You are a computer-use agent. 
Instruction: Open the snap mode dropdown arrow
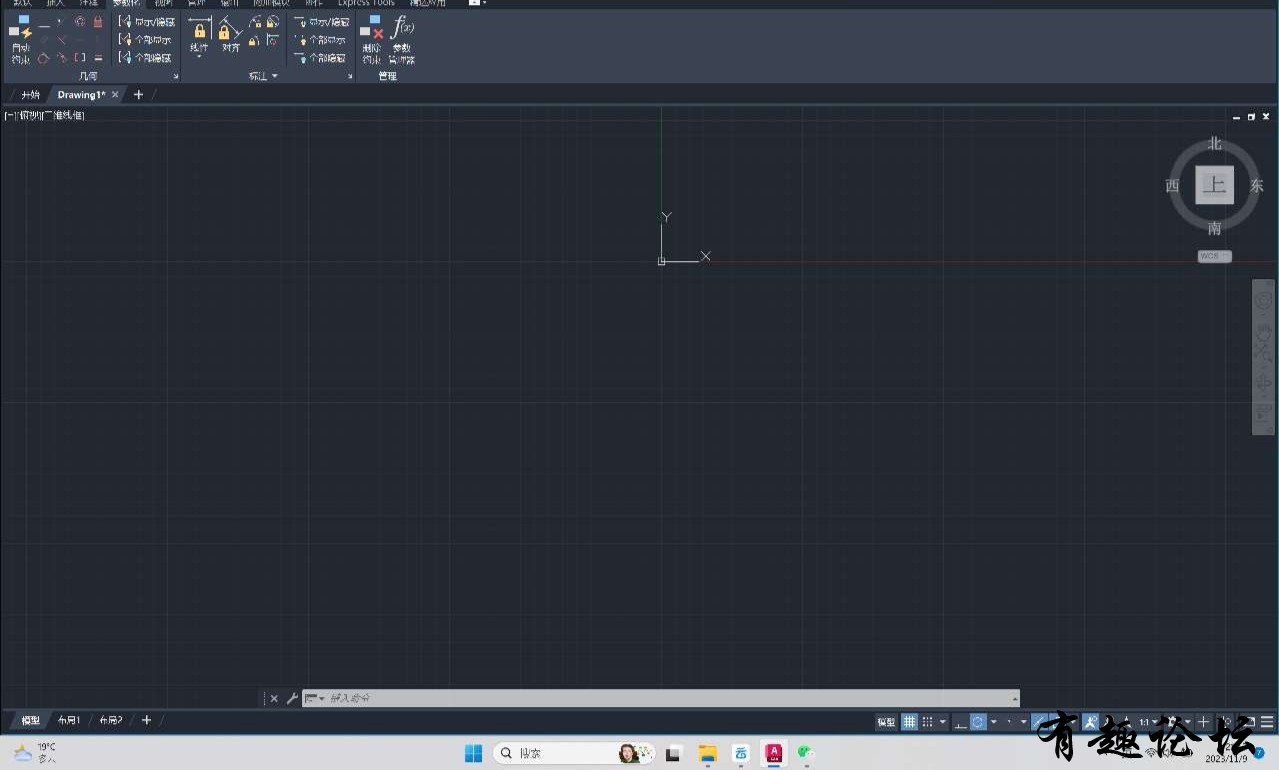coord(943,722)
